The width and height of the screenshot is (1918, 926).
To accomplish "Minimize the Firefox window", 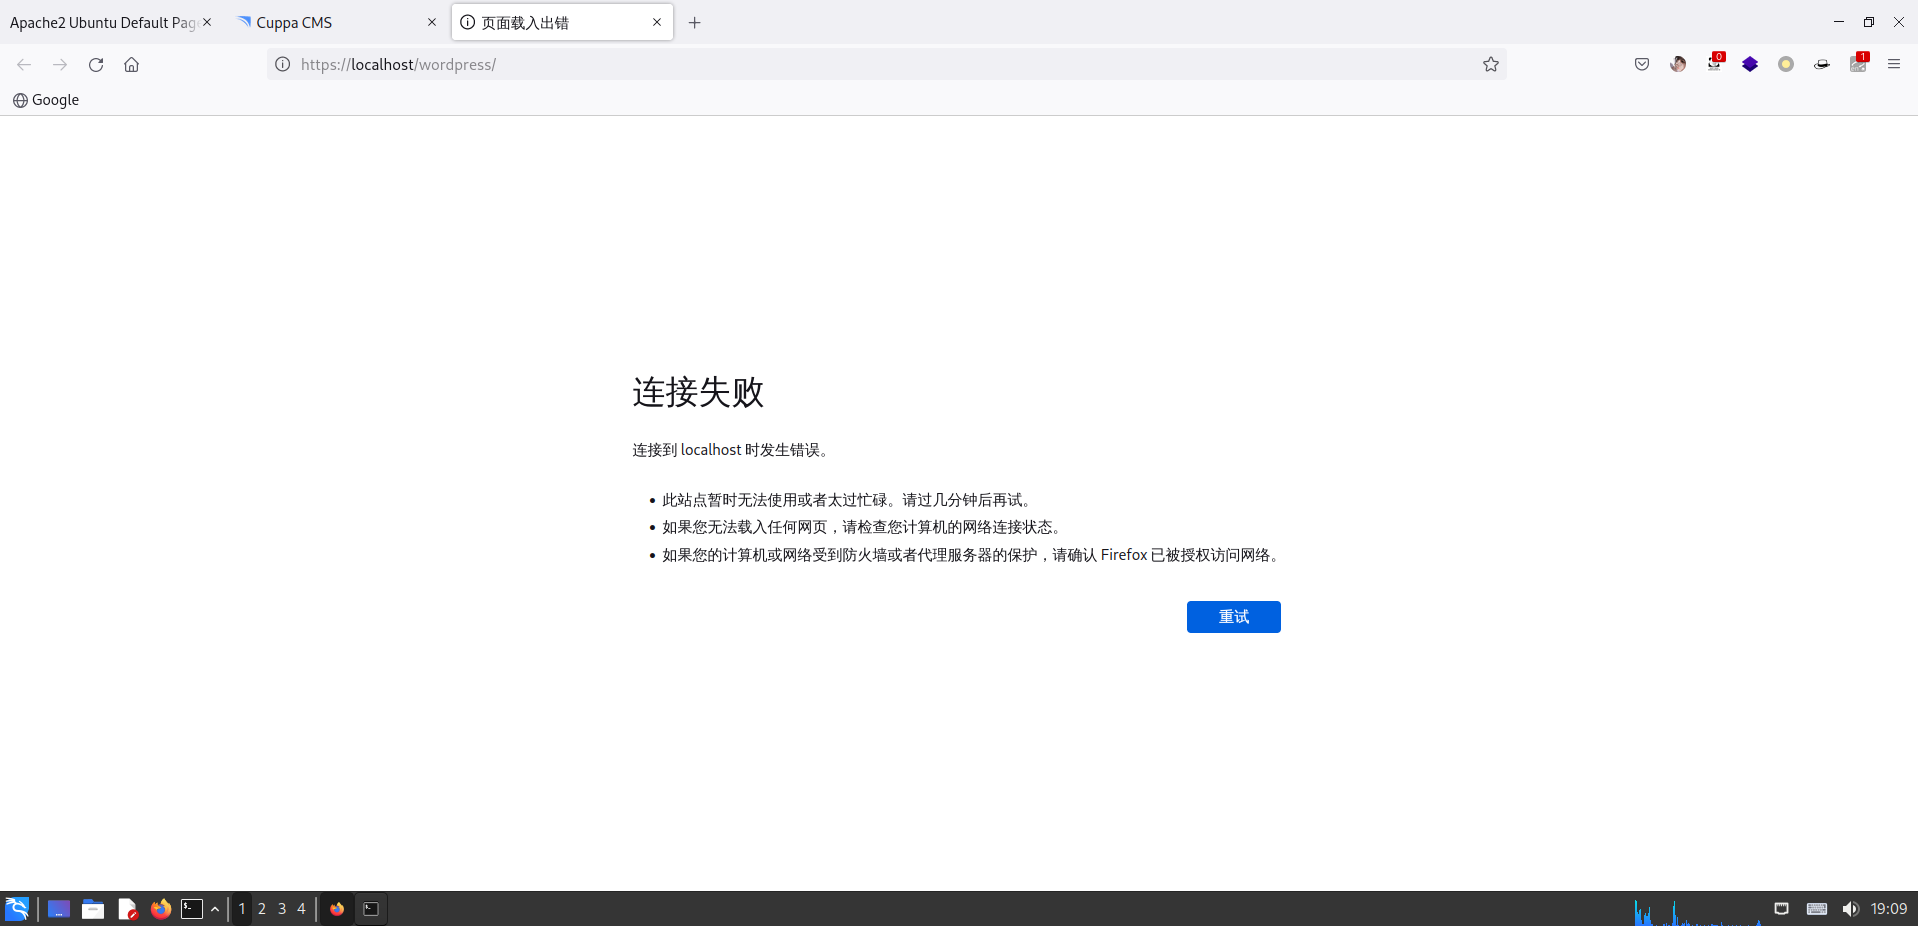I will coord(1838,22).
